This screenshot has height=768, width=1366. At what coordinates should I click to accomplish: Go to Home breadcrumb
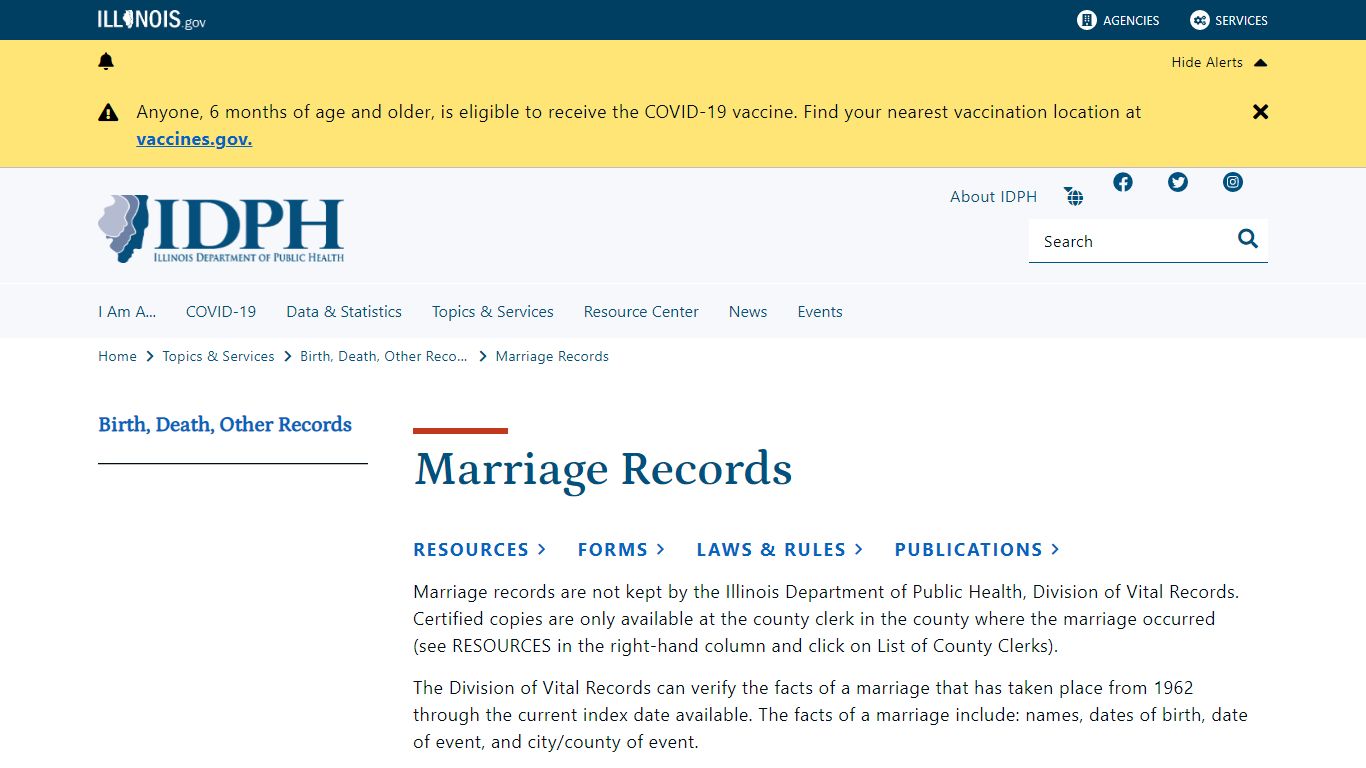(x=117, y=356)
